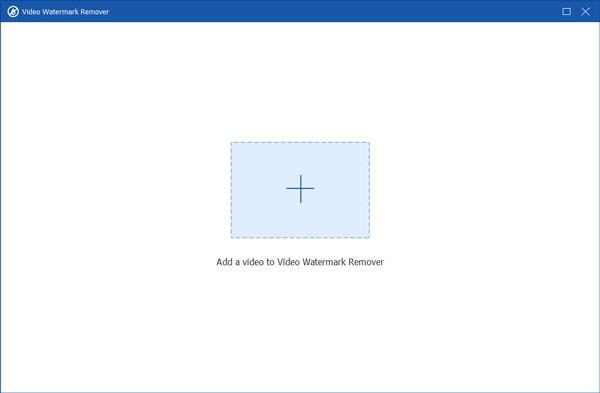This screenshot has width=600, height=393.
Task: Click 'Add a video to Video Watermark Remover' text
Action: pos(300,262)
